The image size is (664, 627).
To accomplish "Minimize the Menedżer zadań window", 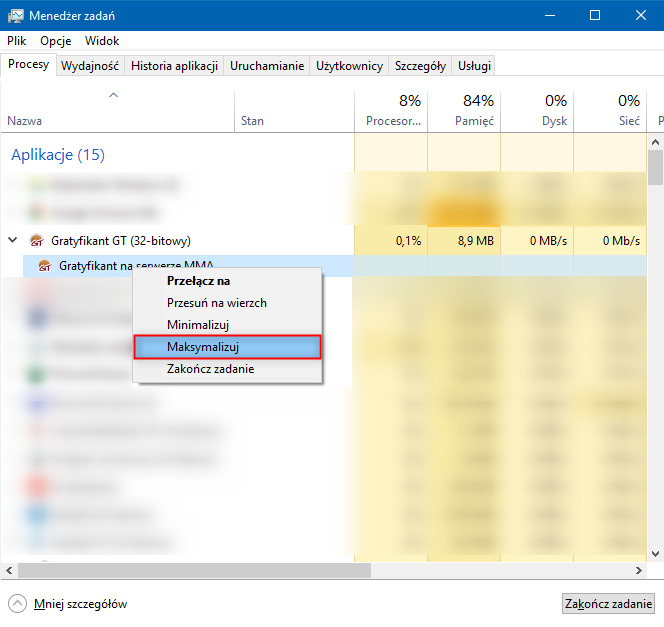I will [x=550, y=16].
